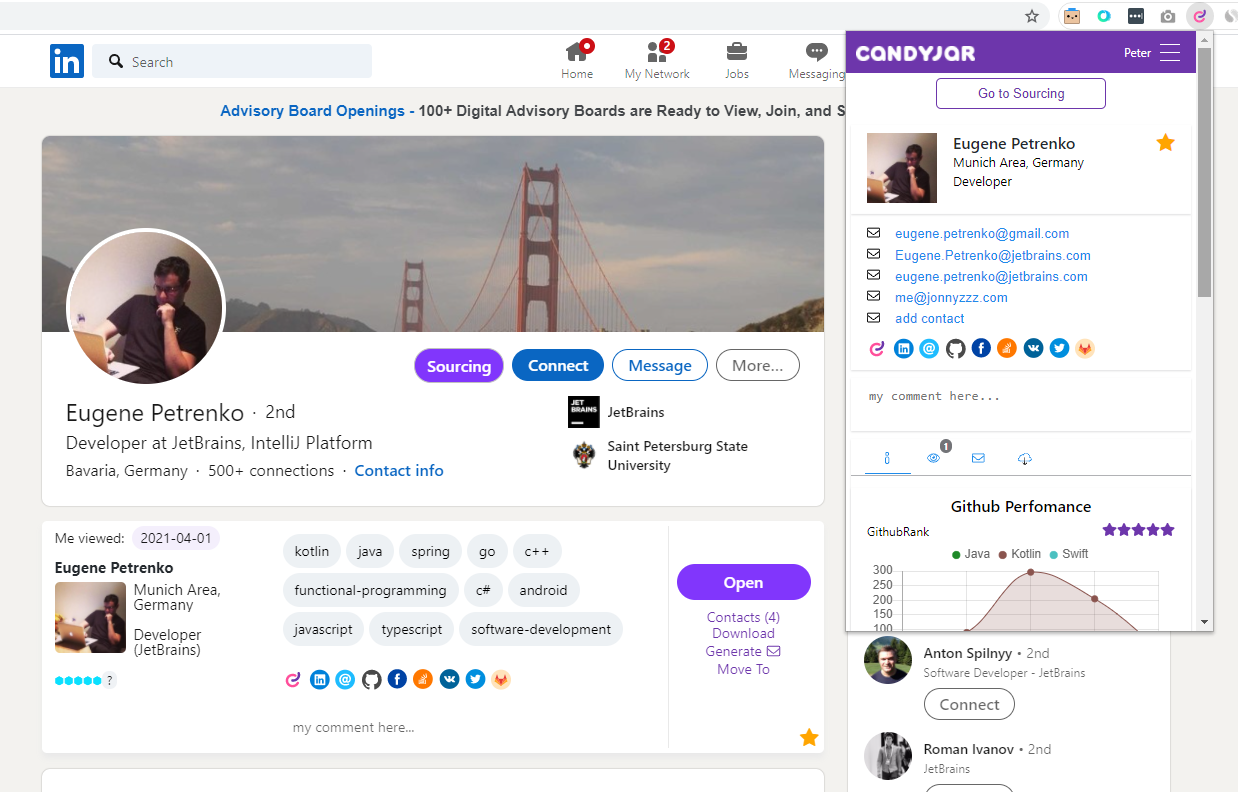Click GitLab icon in the candidate card
The height and width of the screenshot is (792, 1238).
pyautogui.click(x=501, y=680)
